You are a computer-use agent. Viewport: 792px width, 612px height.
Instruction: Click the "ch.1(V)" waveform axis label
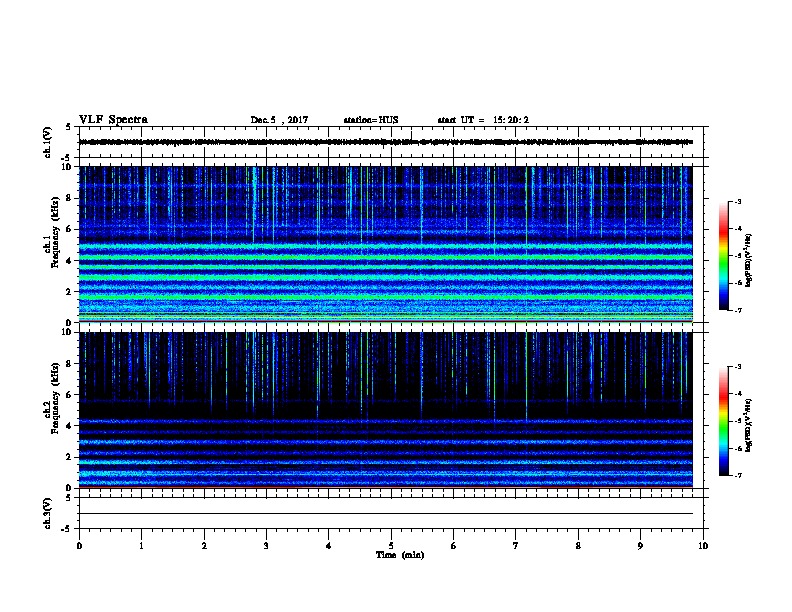coord(47,142)
